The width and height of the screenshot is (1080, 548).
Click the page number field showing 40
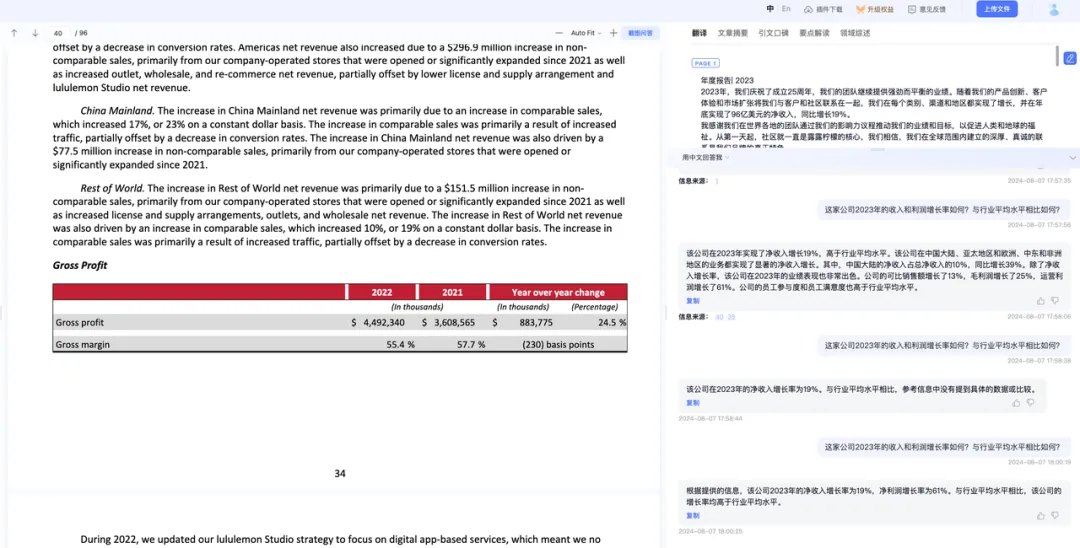click(58, 33)
